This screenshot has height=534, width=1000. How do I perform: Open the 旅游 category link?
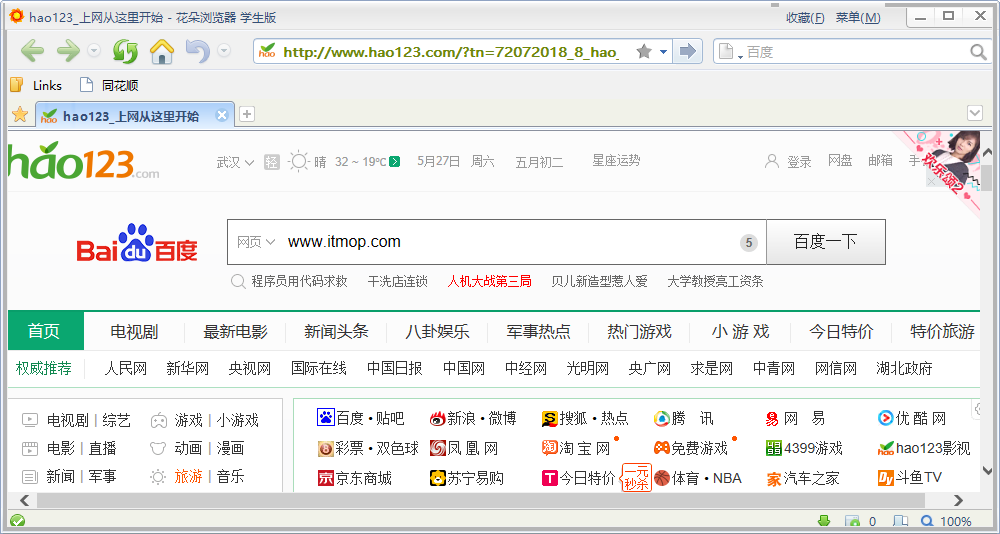pyautogui.click(x=188, y=477)
